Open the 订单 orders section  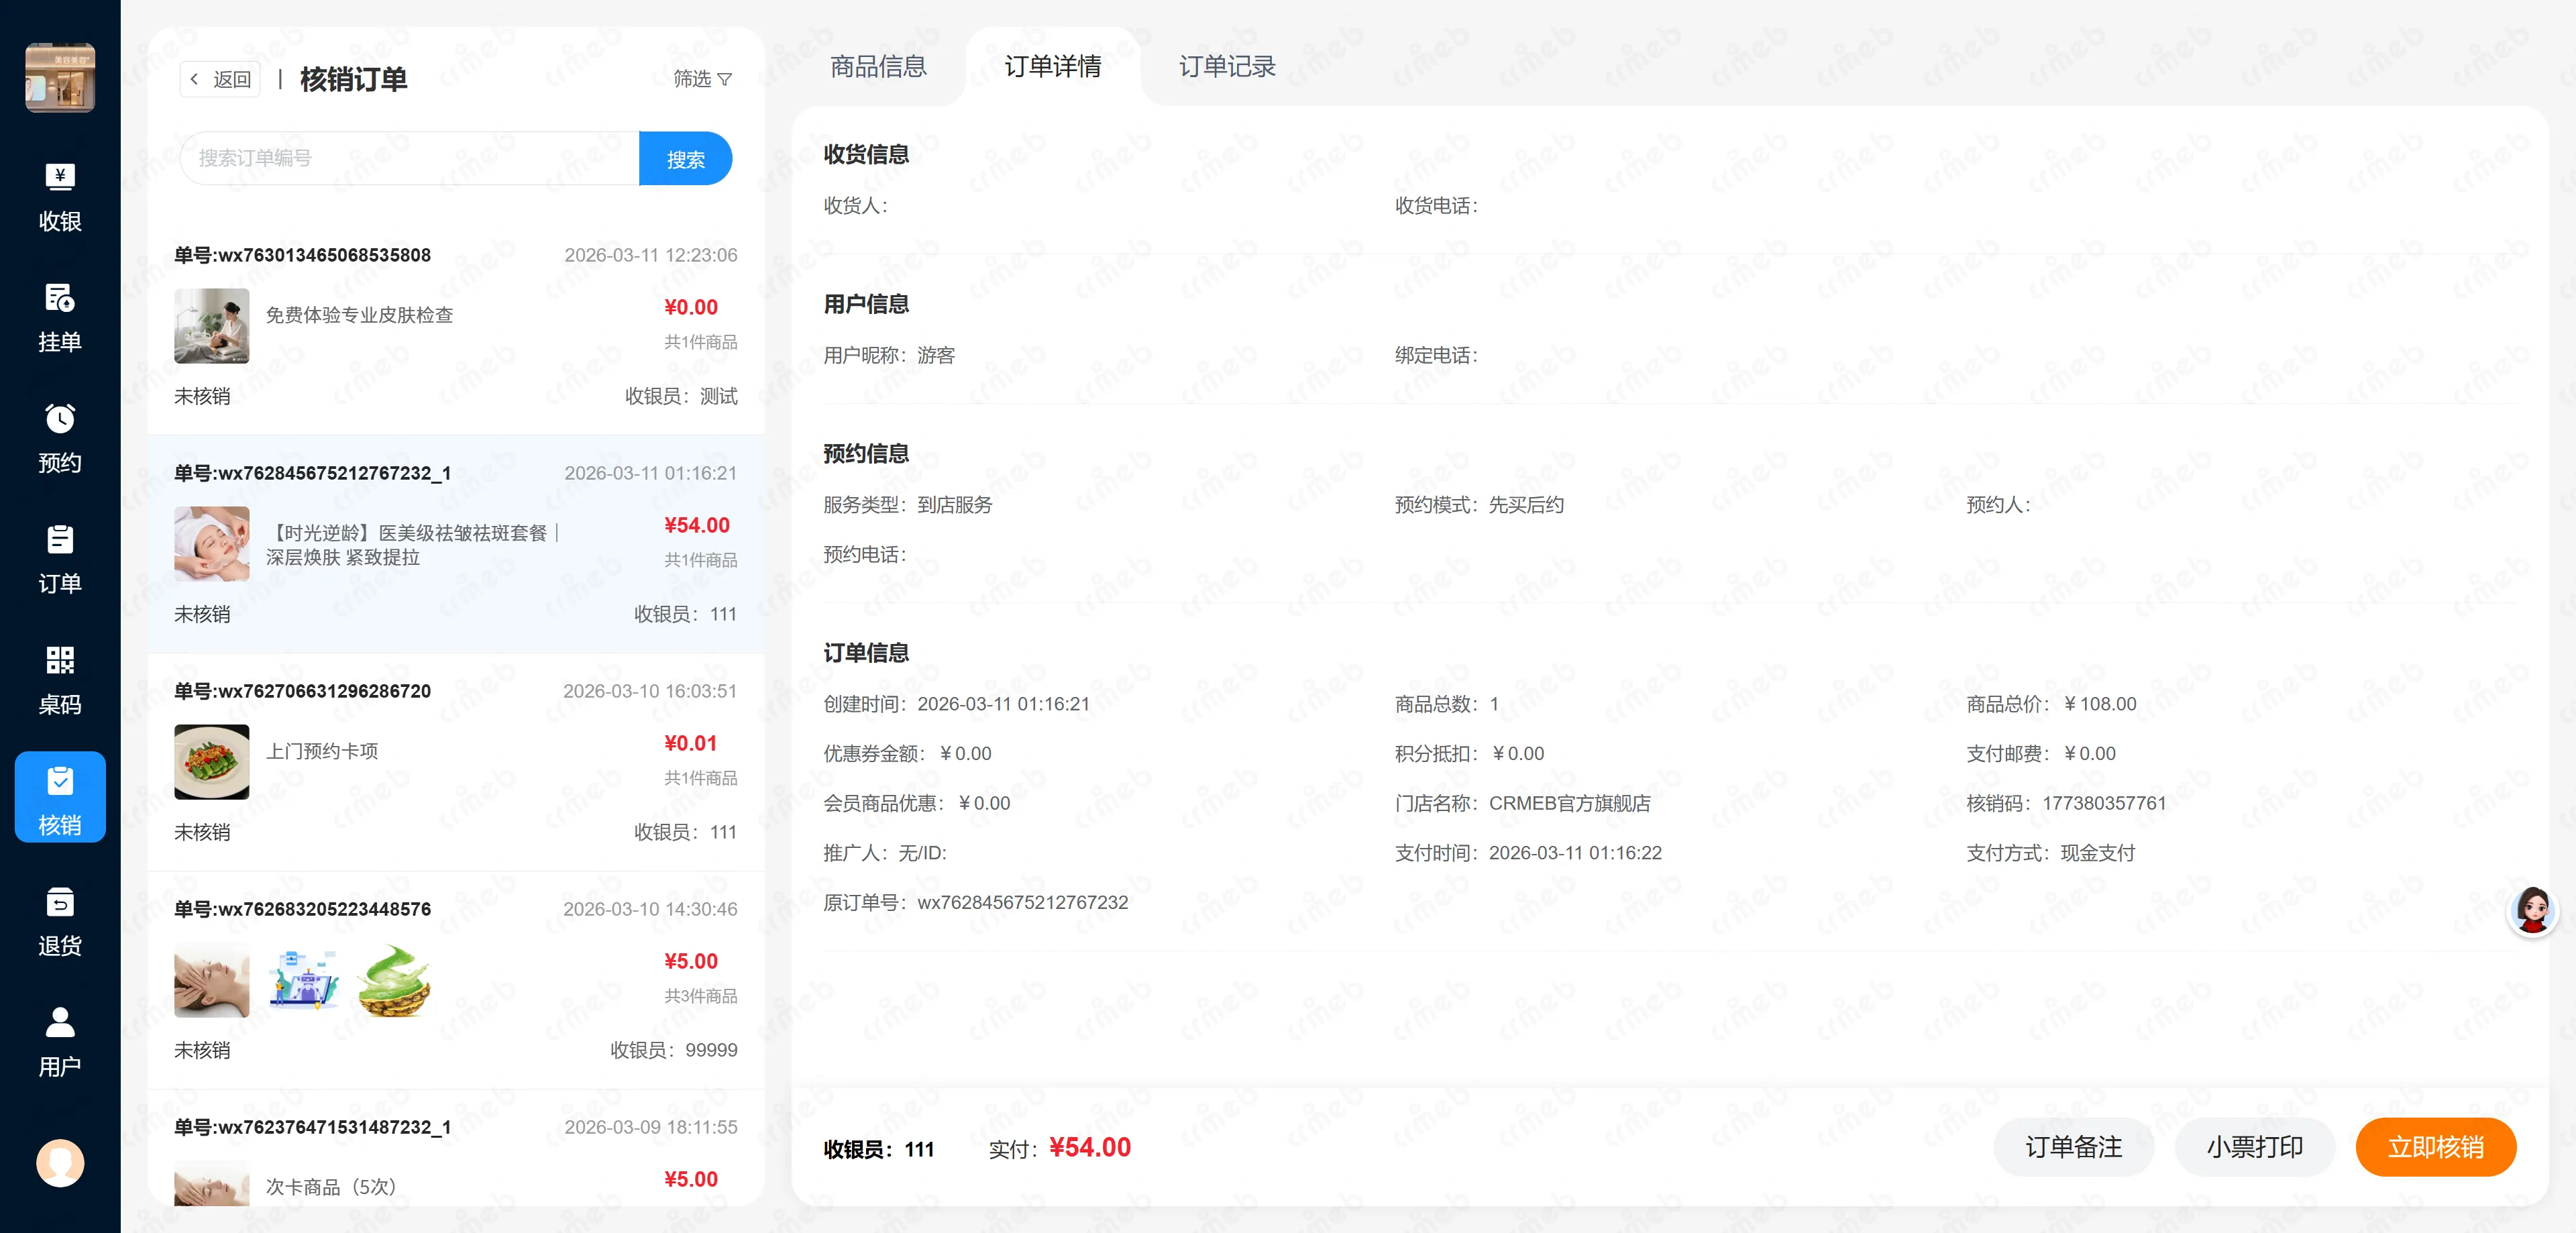[x=60, y=560]
